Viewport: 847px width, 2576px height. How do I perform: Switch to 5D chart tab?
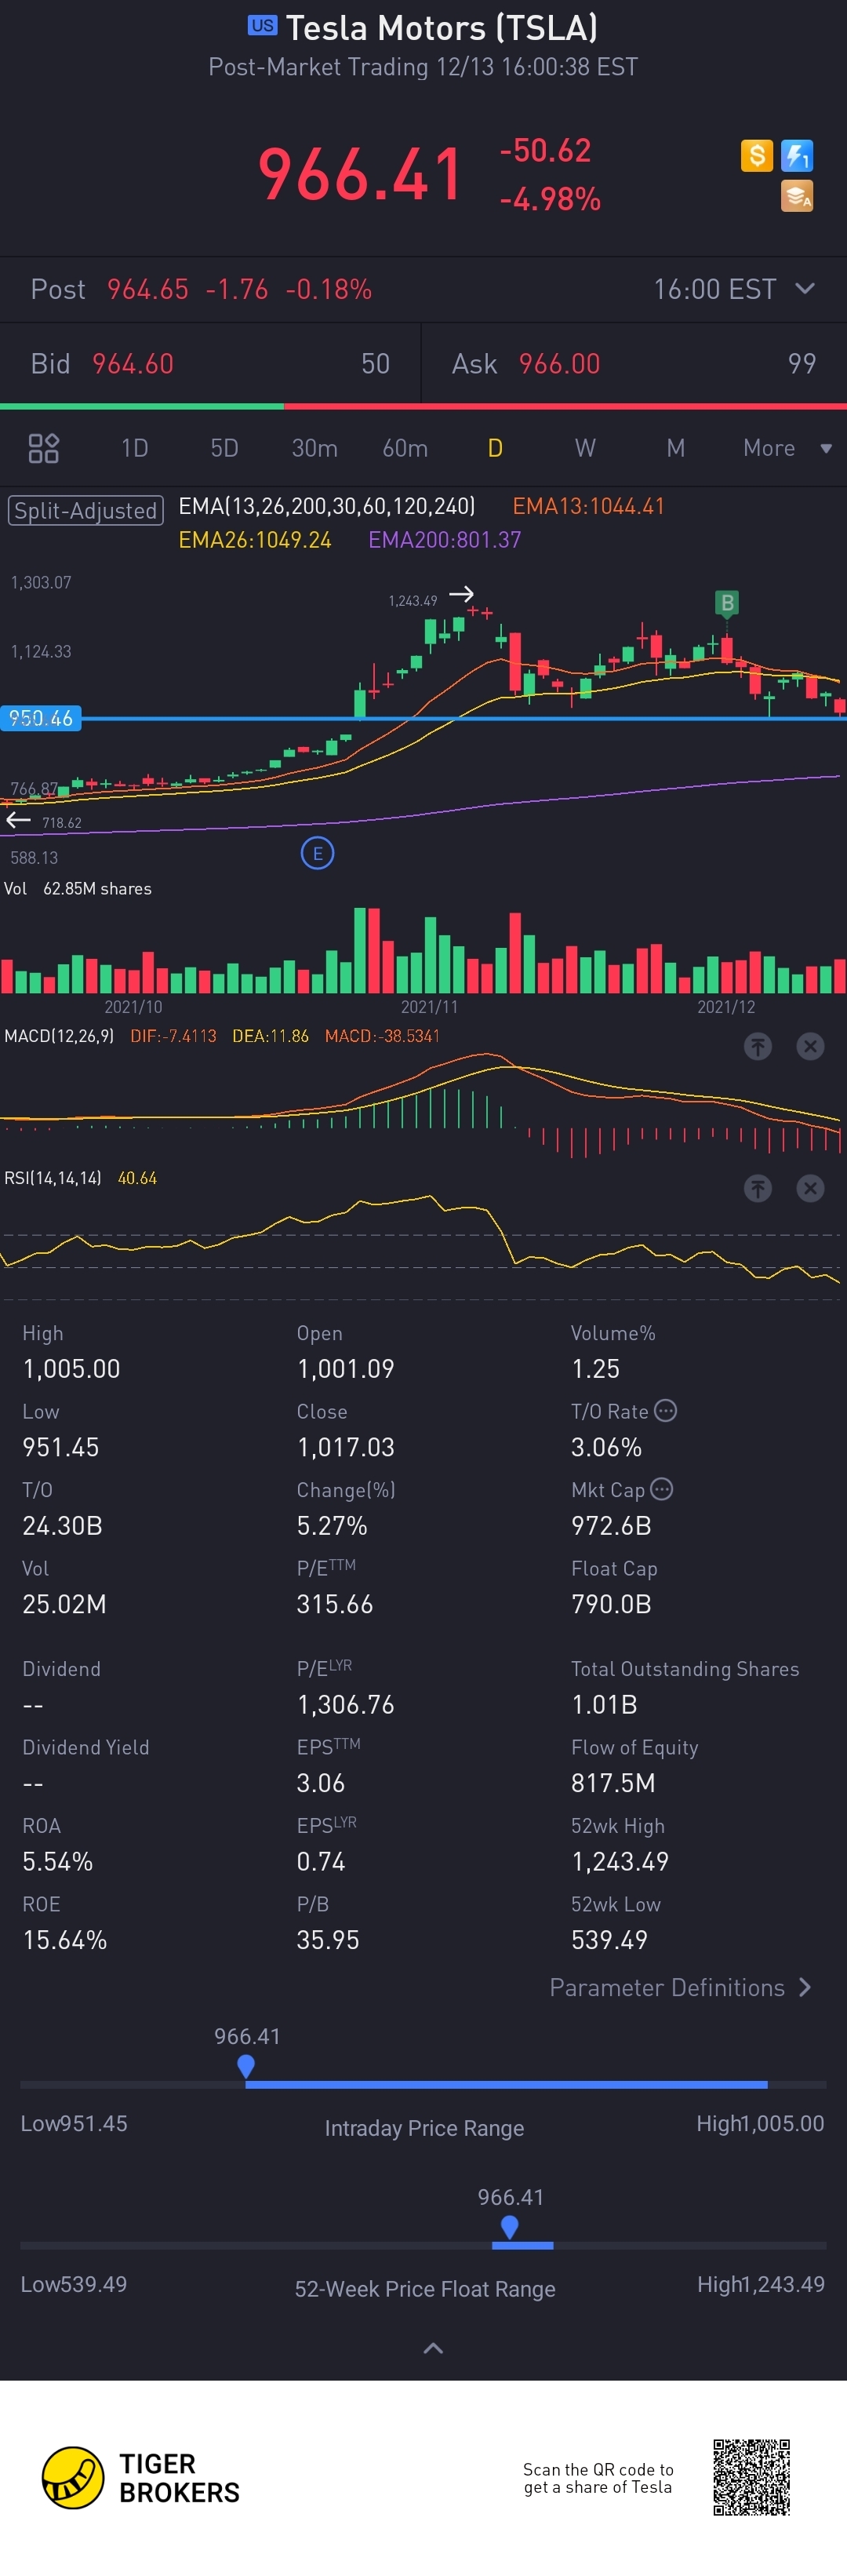click(x=224, y=448)
